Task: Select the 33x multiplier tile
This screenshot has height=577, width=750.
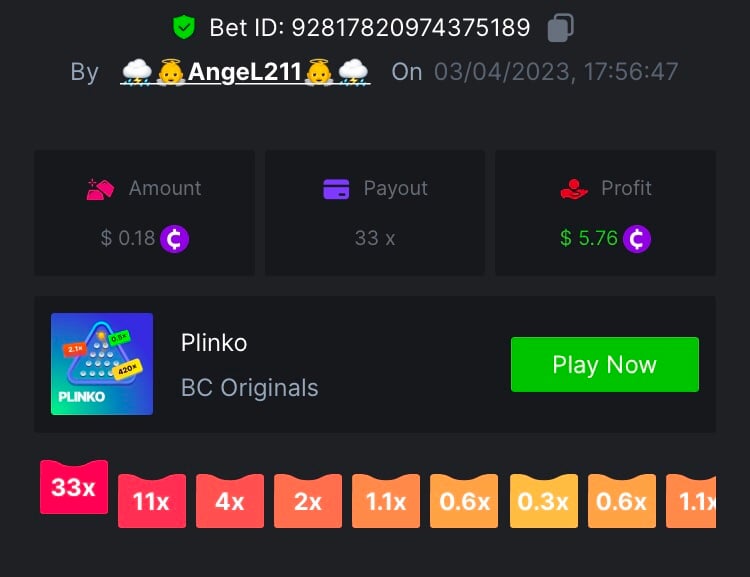Action: click(74, 487)
